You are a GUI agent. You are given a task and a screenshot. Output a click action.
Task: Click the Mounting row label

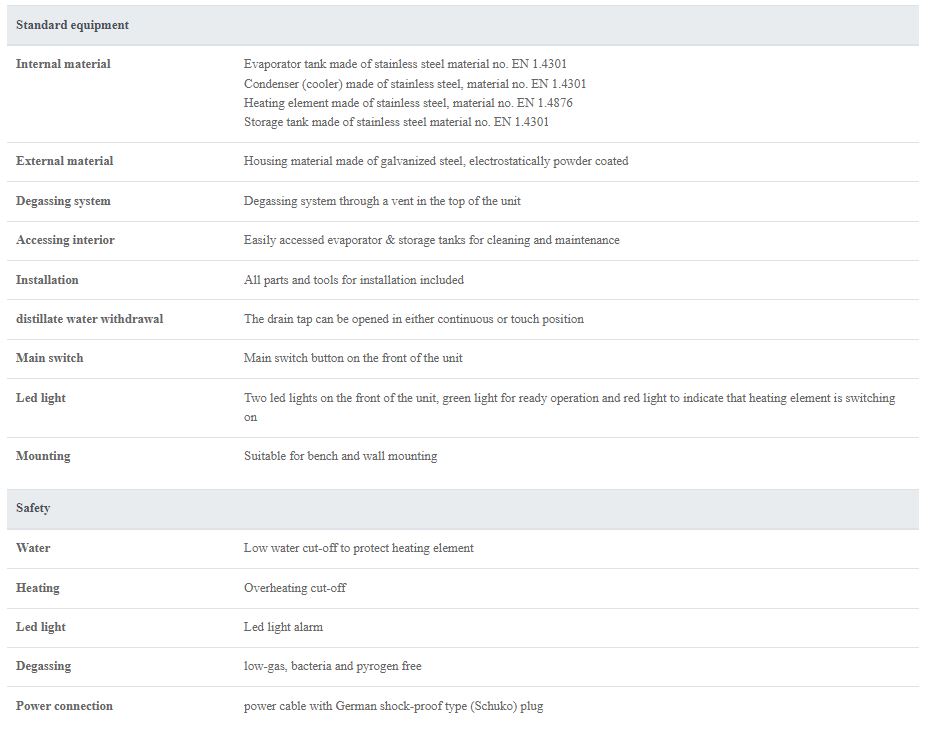point(43,456)
